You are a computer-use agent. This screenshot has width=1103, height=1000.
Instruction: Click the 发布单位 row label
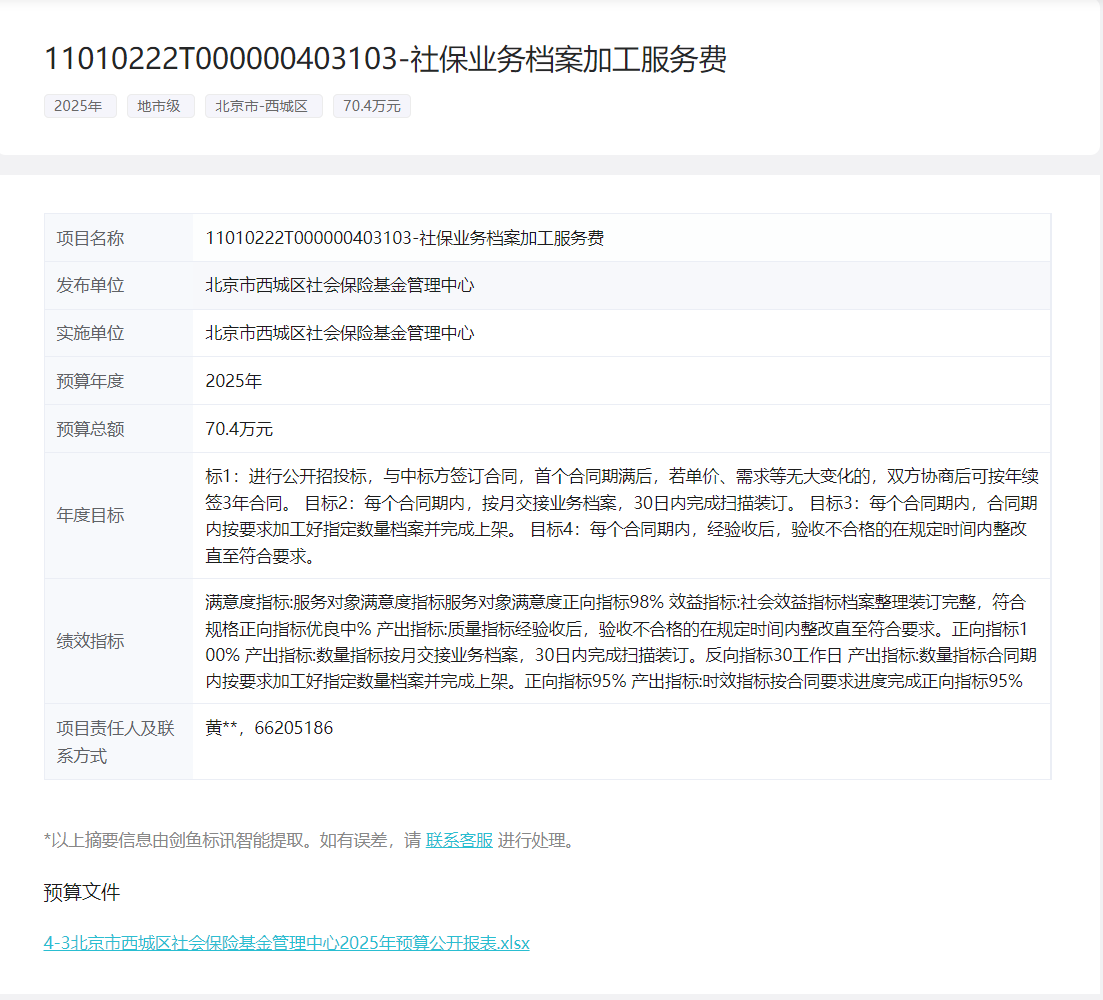[x=90, y=285]
